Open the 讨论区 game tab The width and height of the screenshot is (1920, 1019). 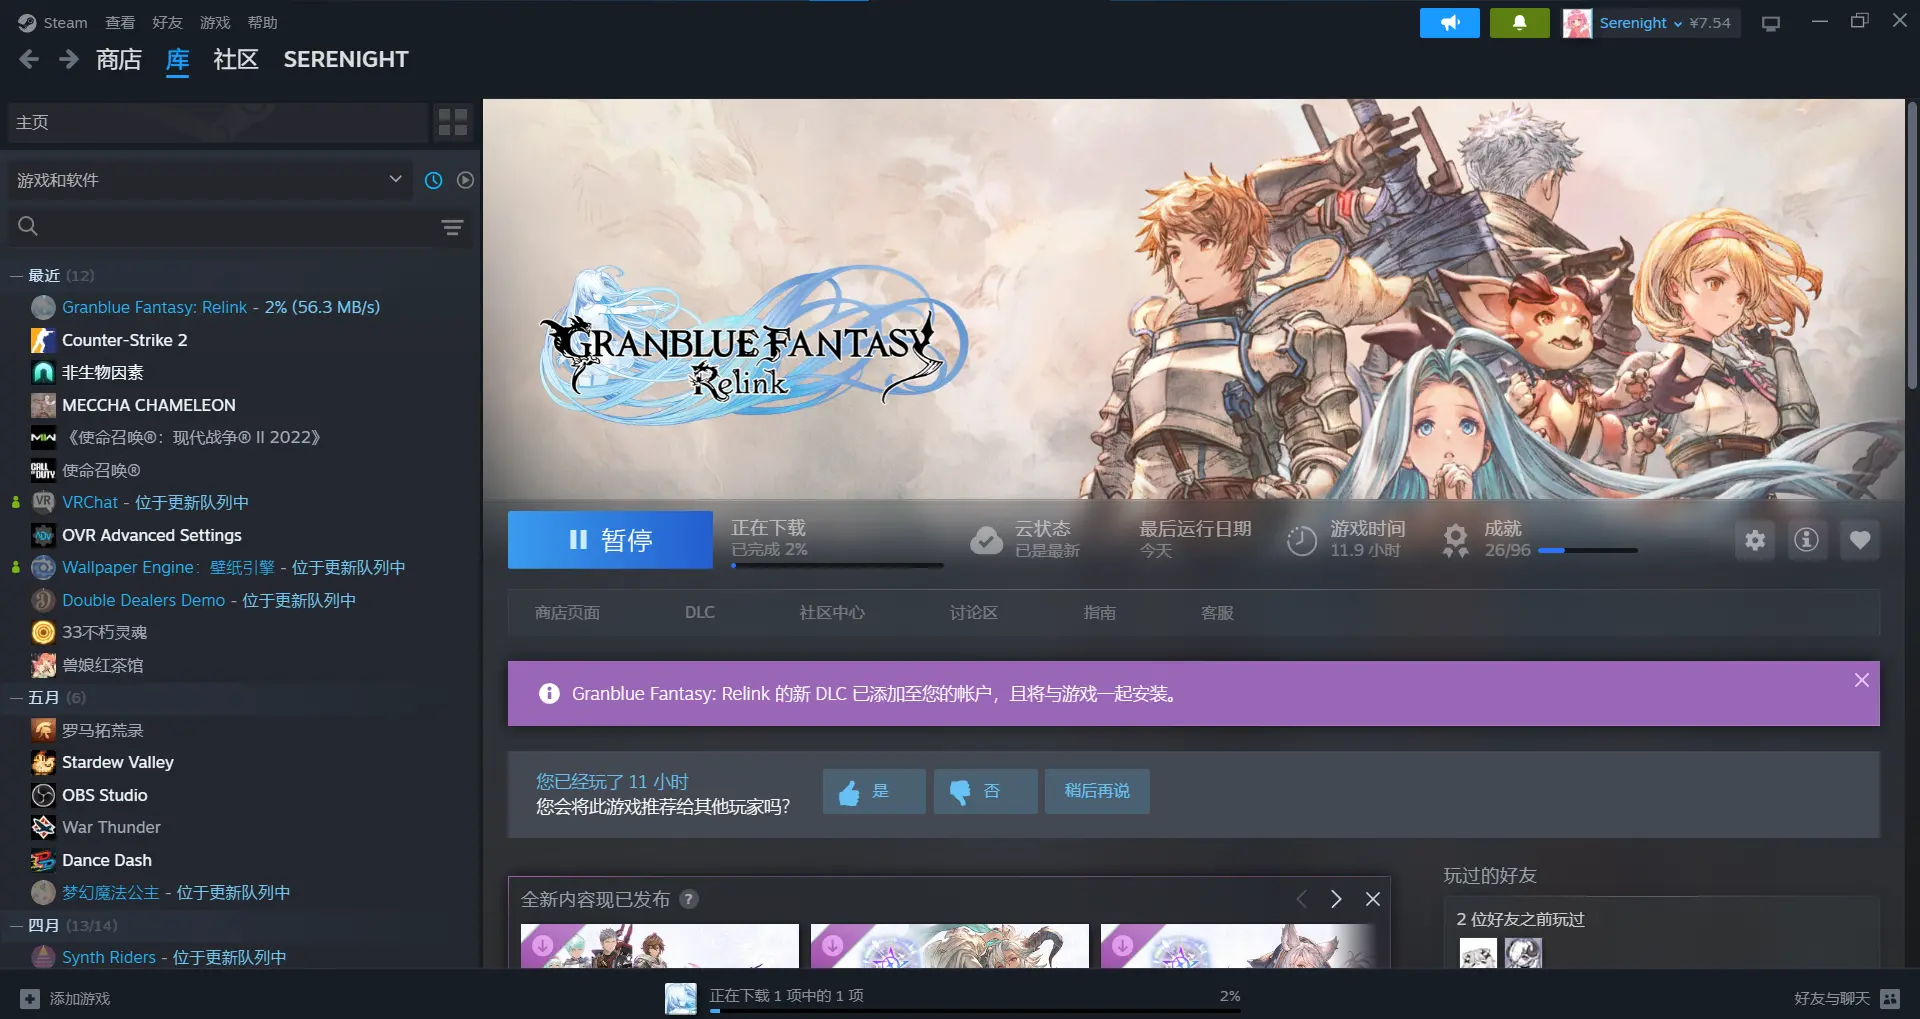pos(974,613)
